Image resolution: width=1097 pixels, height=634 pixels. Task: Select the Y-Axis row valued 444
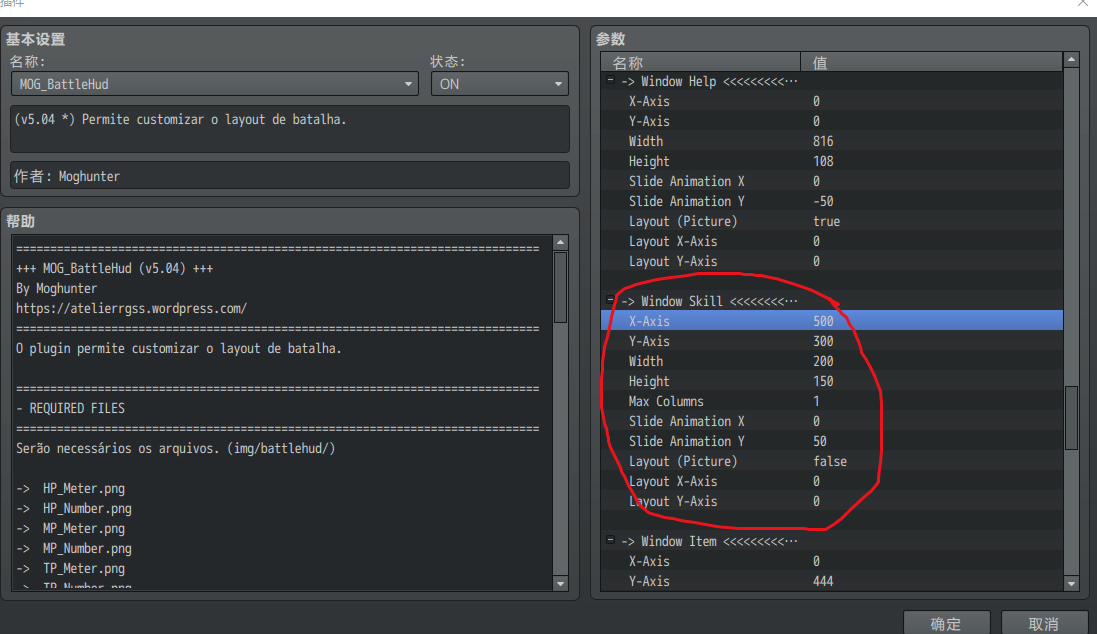tap(832, 582)
